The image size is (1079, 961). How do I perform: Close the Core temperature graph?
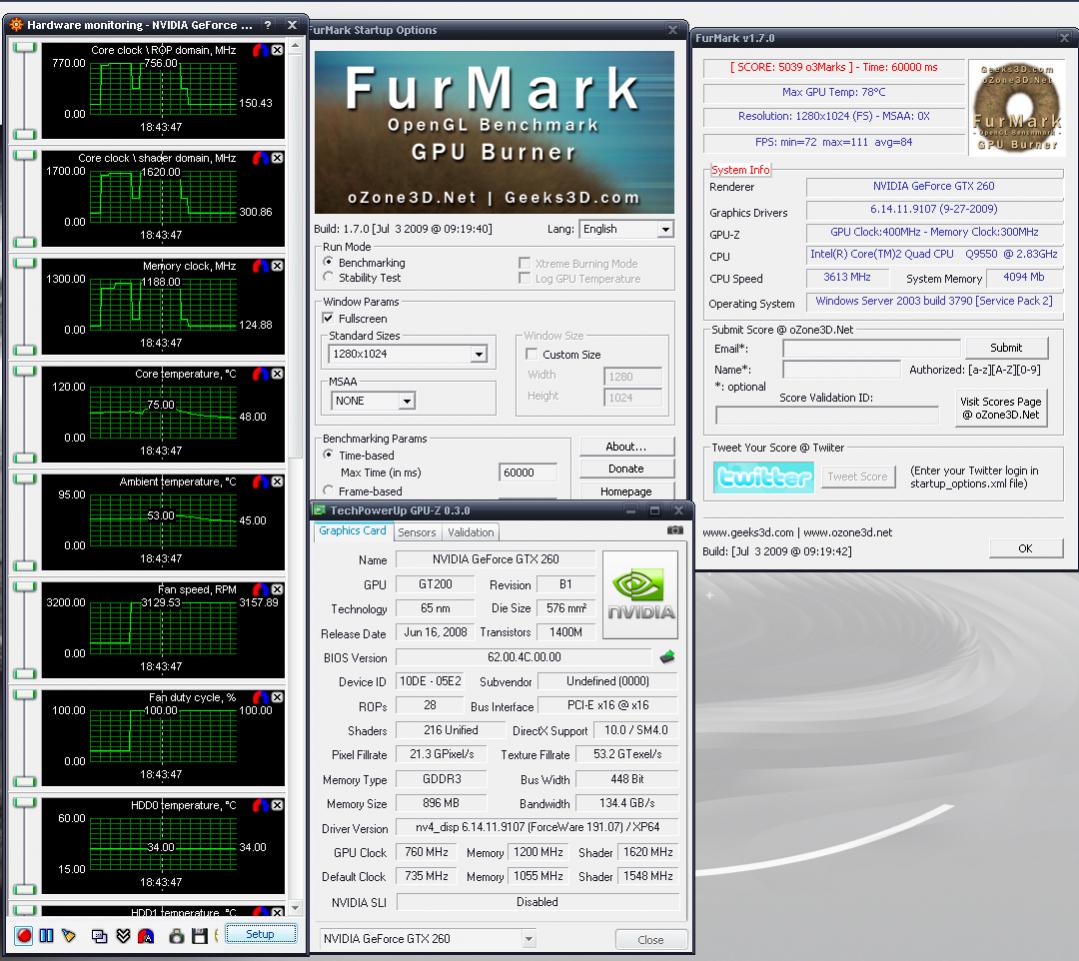pyautogui.click(x=277, y=374)
